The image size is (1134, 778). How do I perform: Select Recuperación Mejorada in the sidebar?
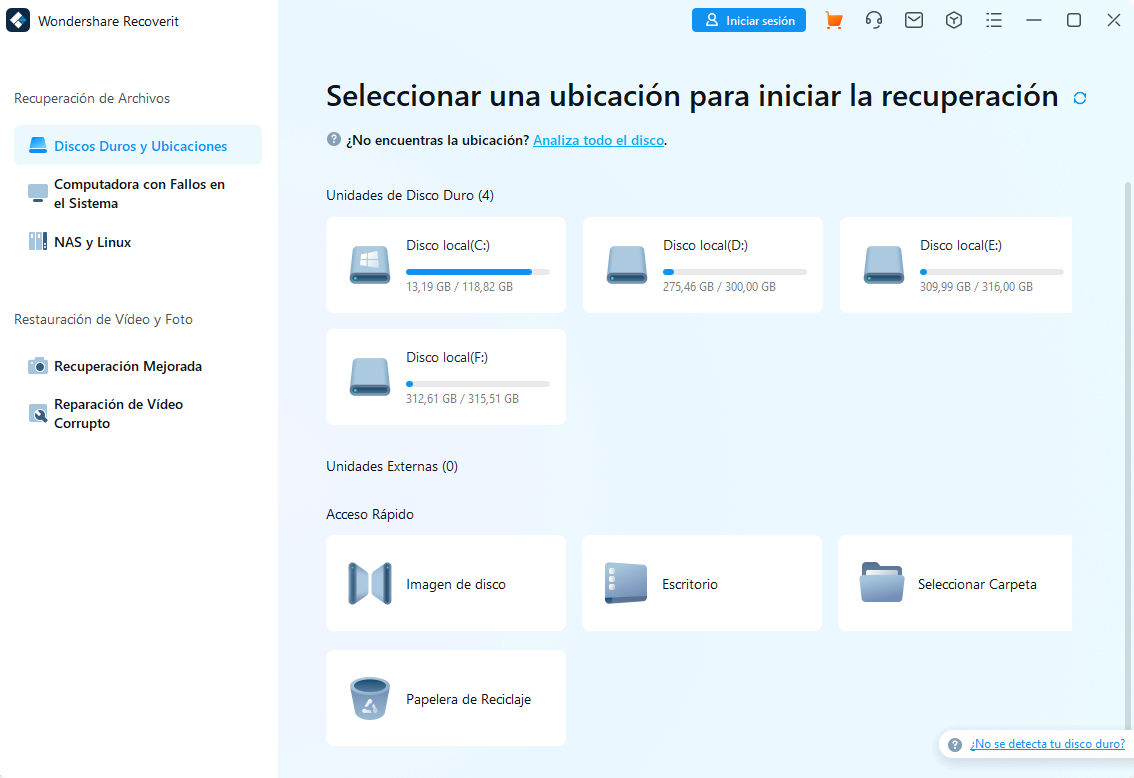(137, 366)
